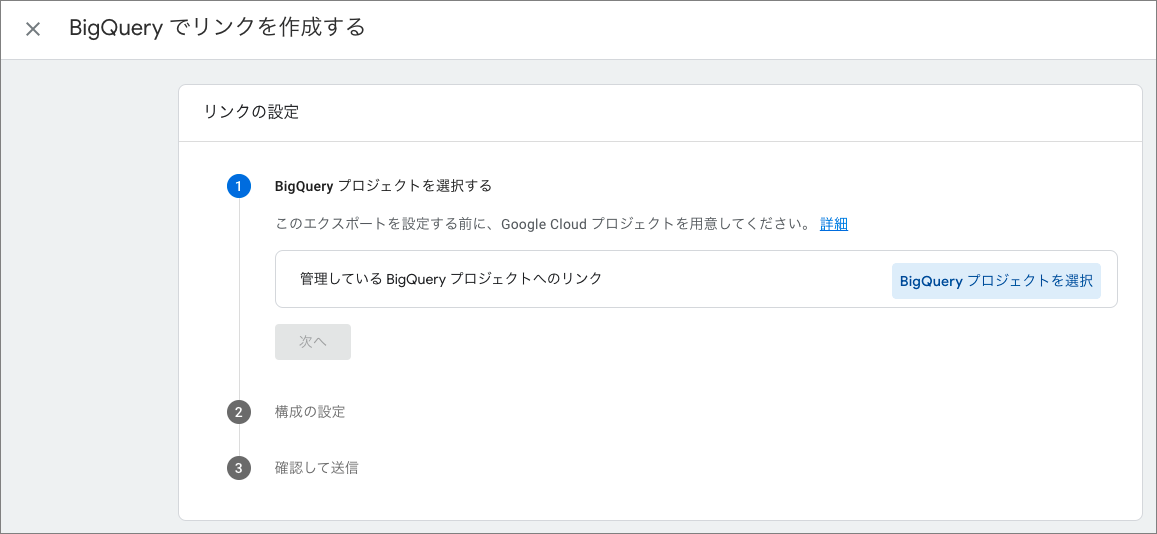Click the リンクの設定 card header
This screenshot has width=1157, height=534.
(252, 113)
